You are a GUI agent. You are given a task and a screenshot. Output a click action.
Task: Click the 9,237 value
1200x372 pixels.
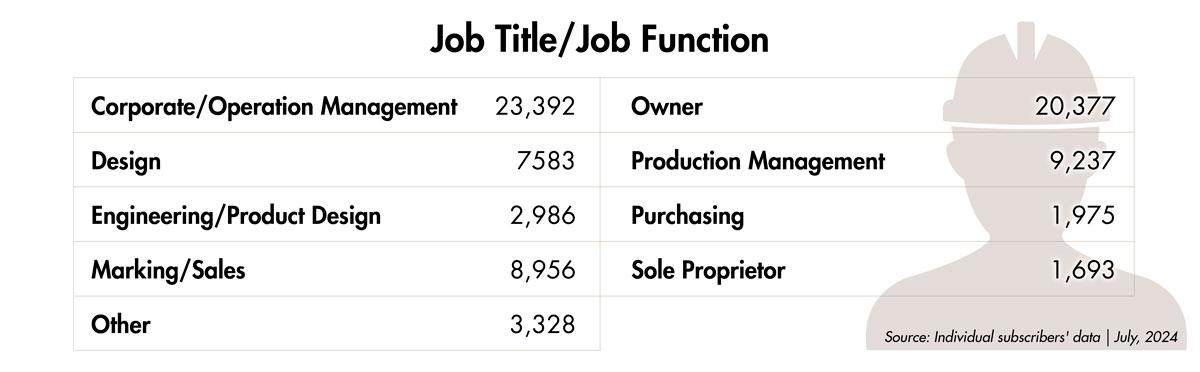1081,161
